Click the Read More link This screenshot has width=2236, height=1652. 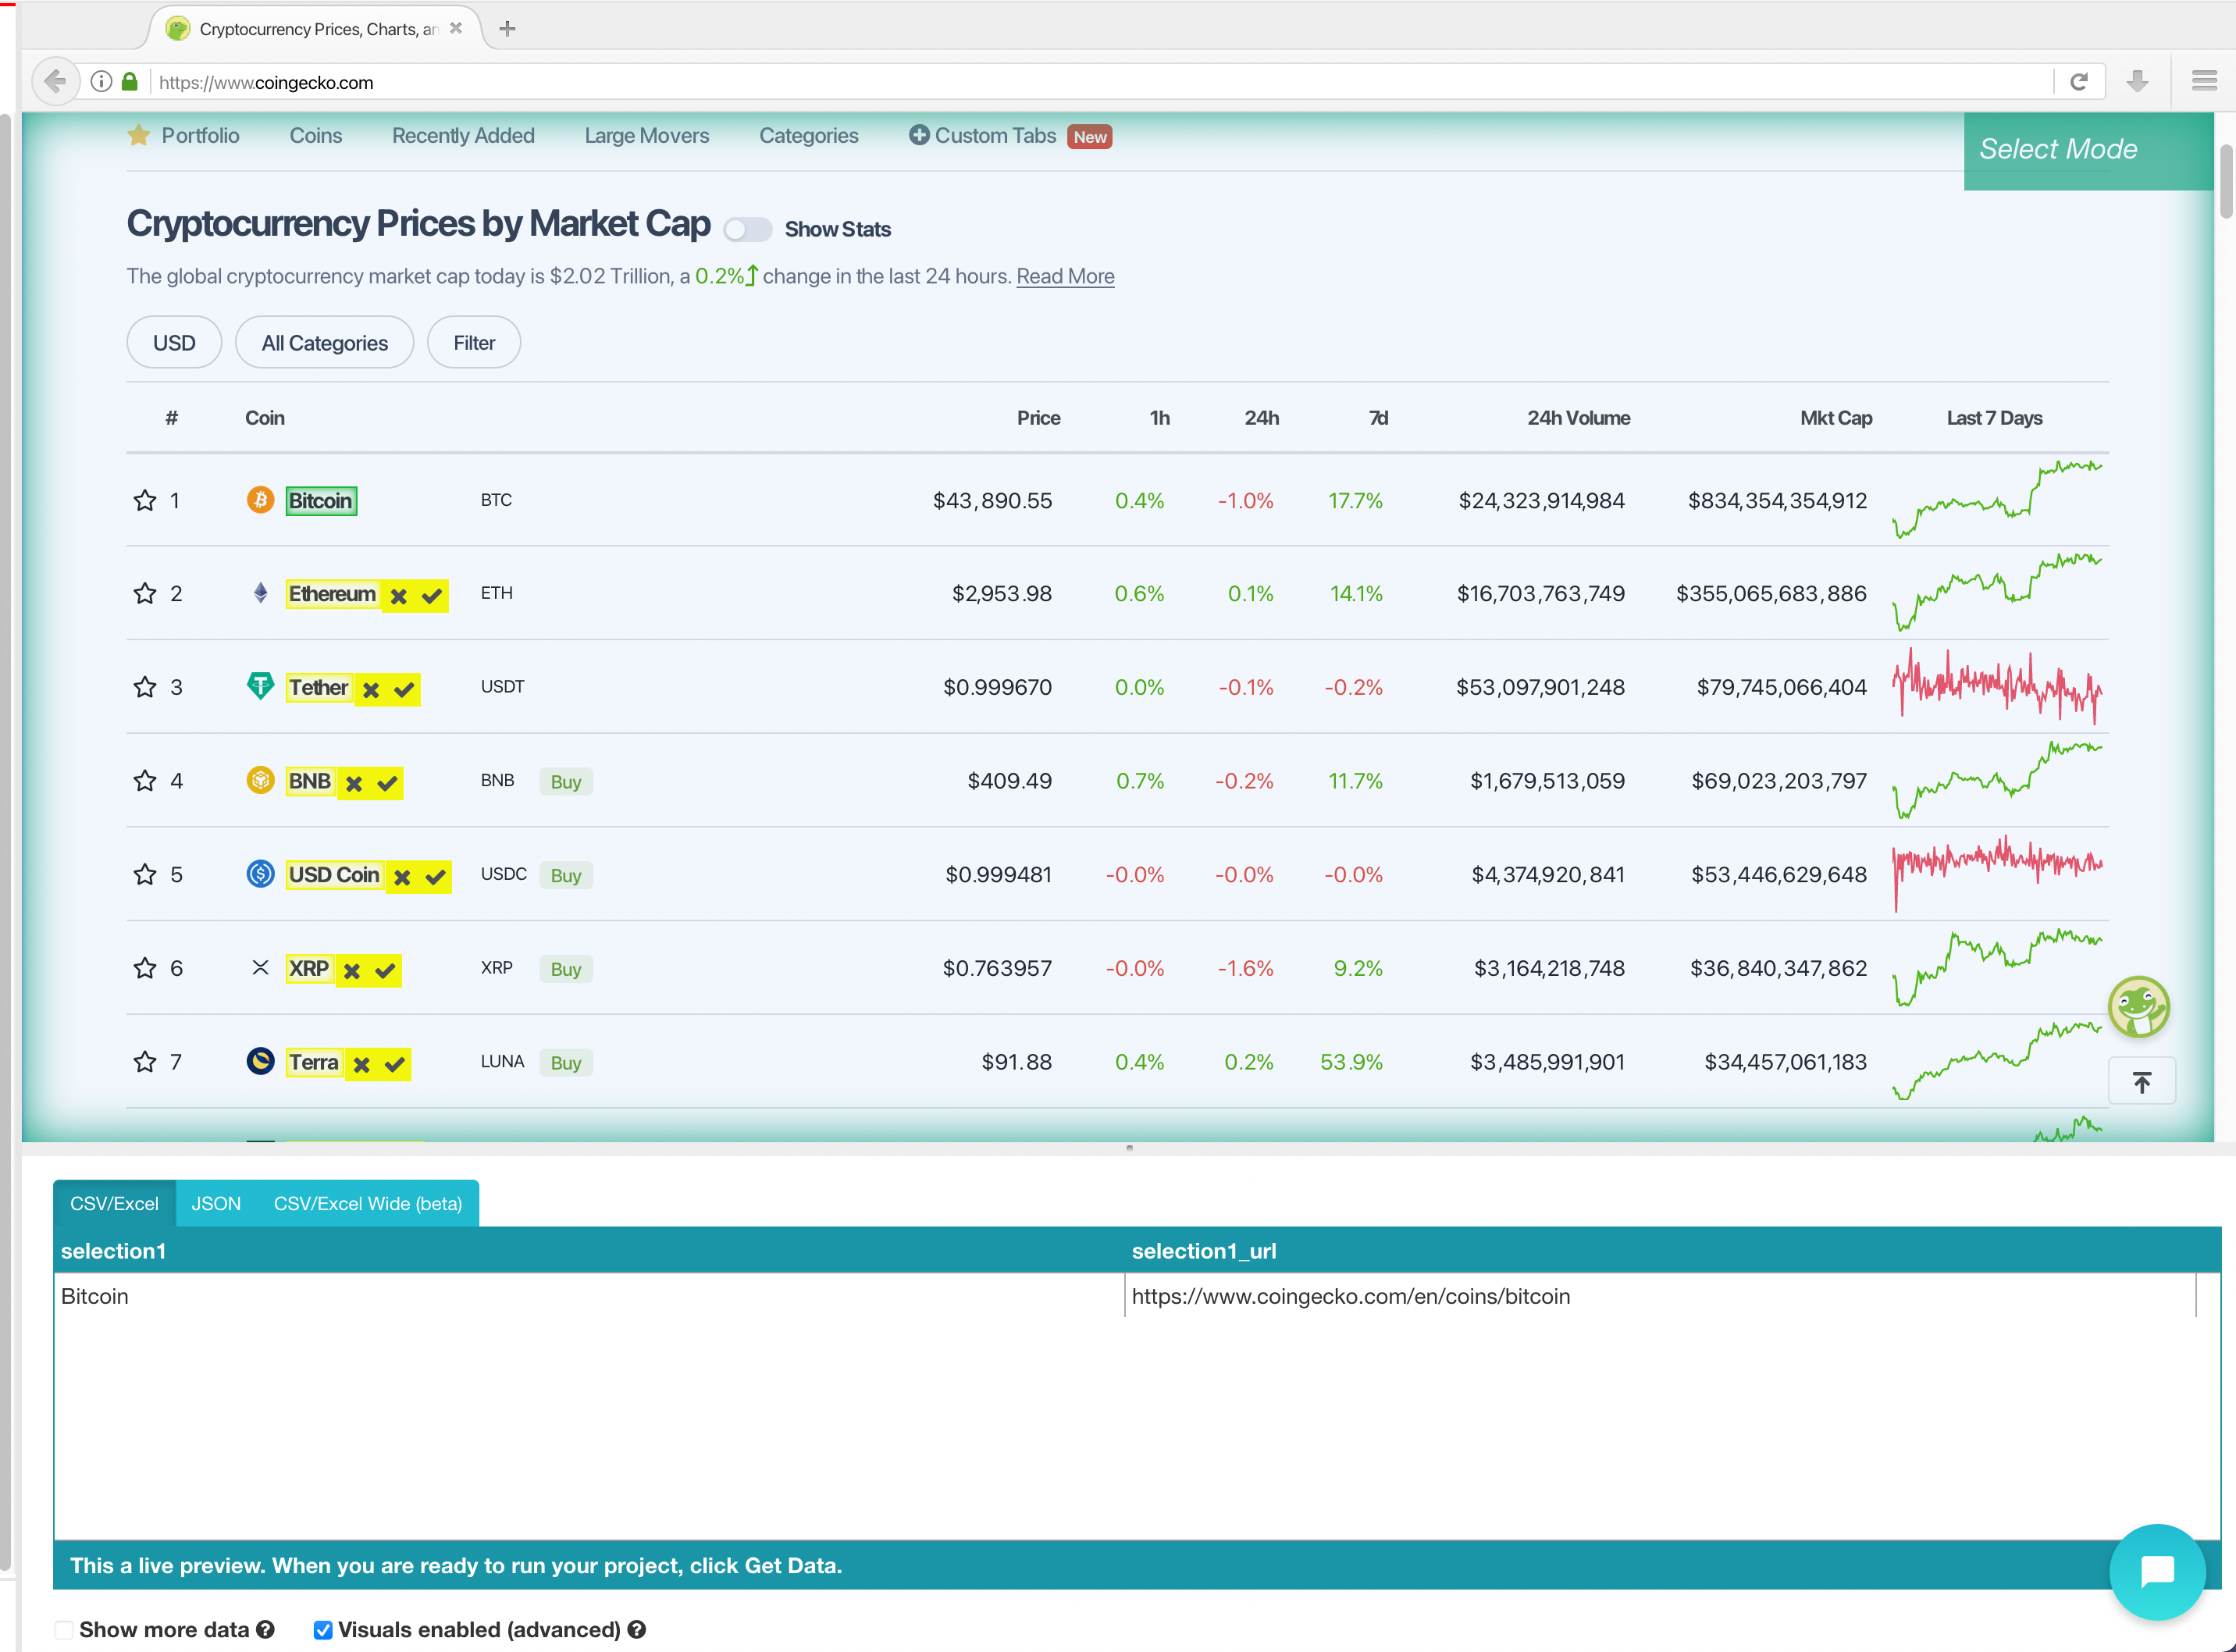coord(1065,276)
